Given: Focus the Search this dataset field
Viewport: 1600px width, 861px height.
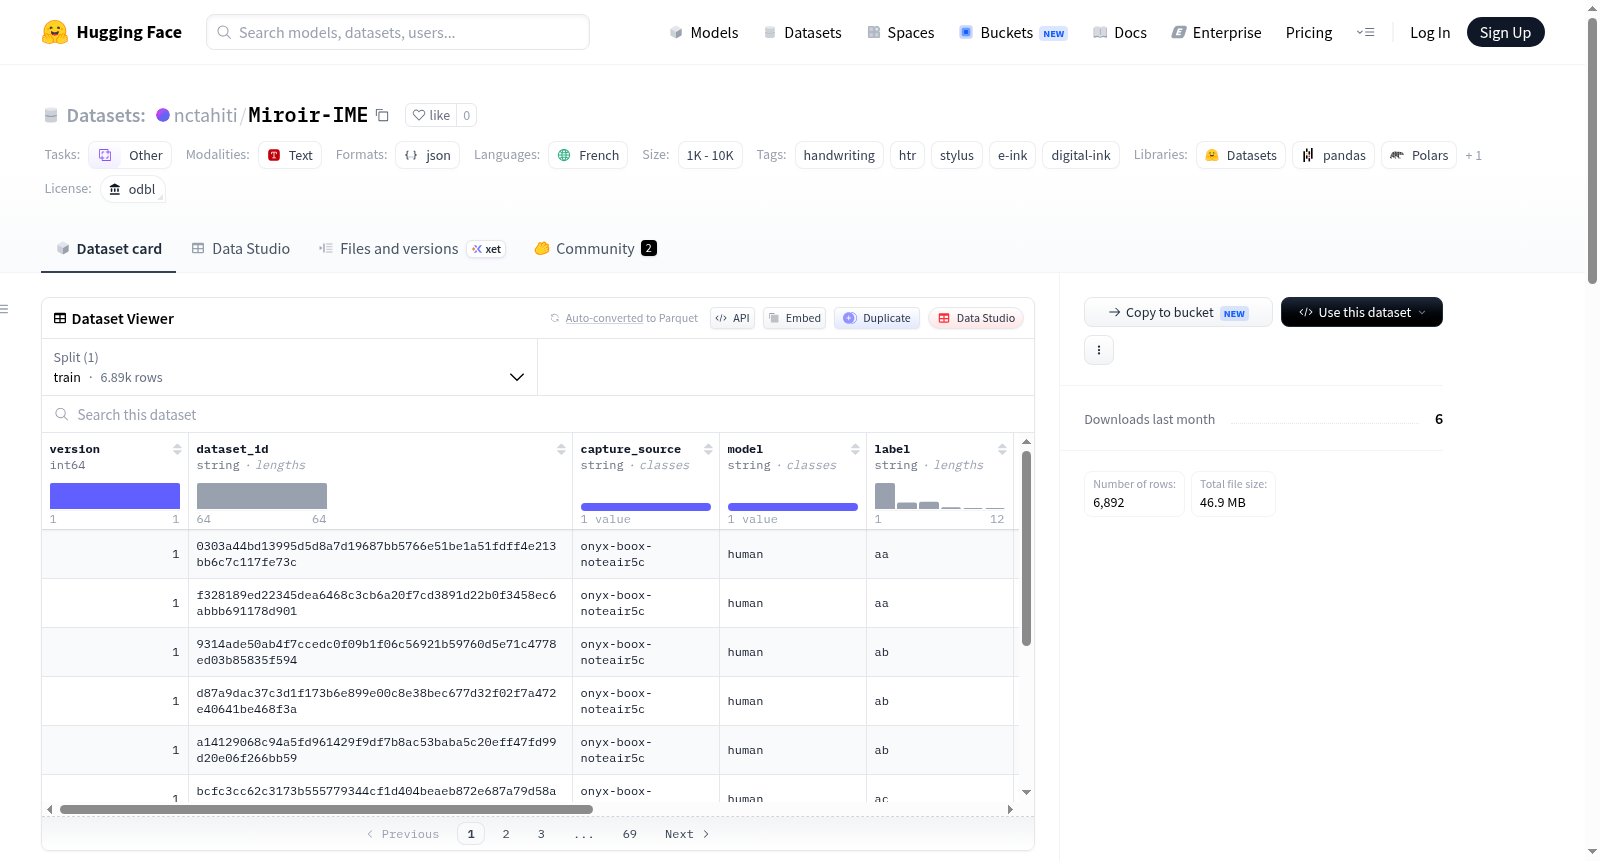Looking at the screenshot, I should pos(538,414).
